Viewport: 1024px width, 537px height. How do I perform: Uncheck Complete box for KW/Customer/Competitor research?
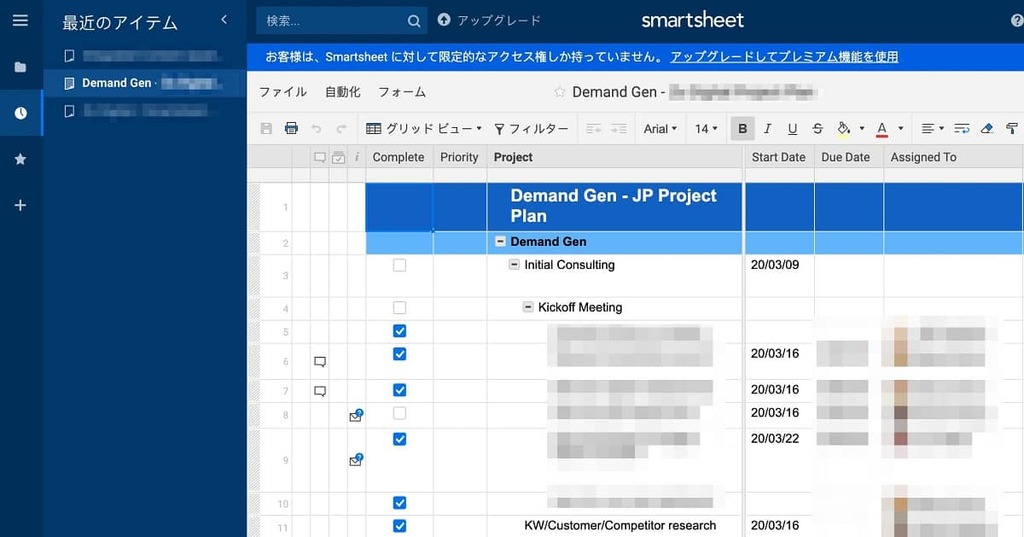[x=400, y=526]
